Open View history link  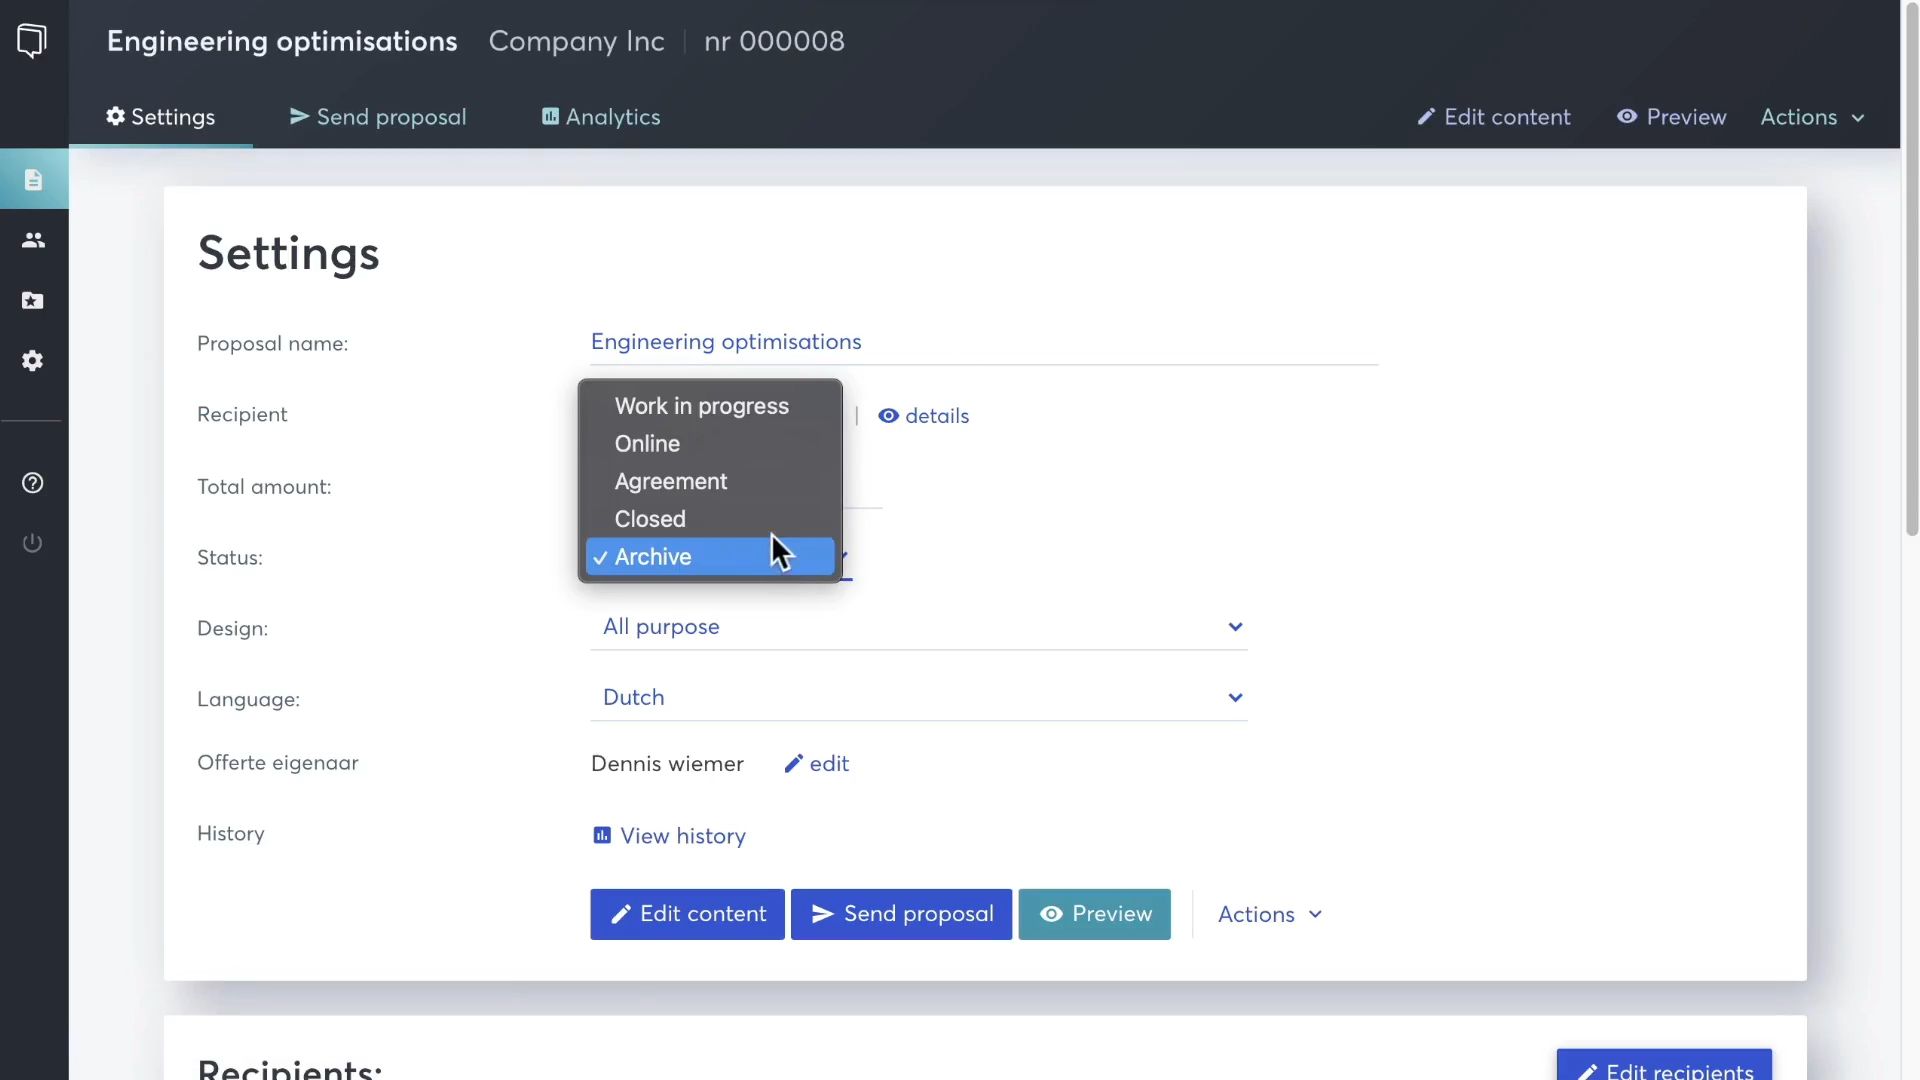[x=668, y=836]
